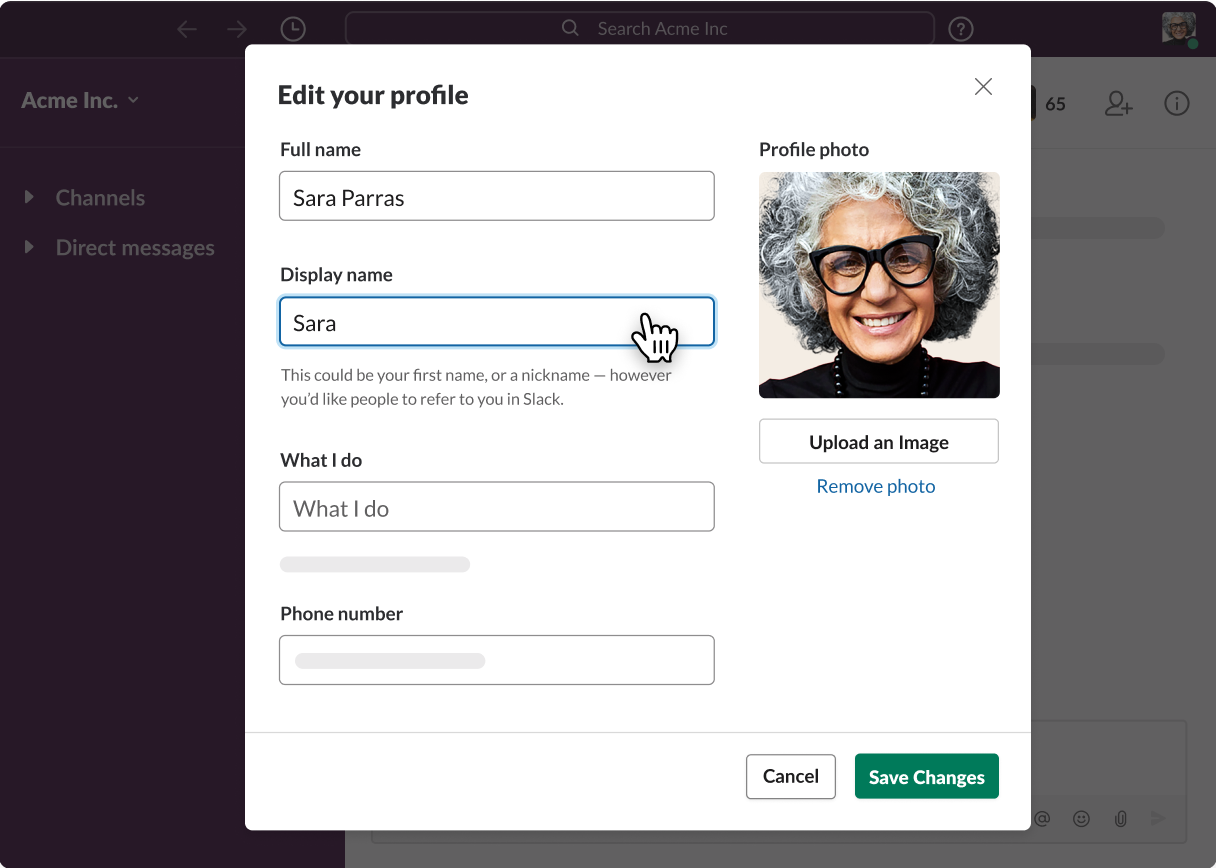
Task: Click your profile avatar in the top bar
Action: 1179,28
